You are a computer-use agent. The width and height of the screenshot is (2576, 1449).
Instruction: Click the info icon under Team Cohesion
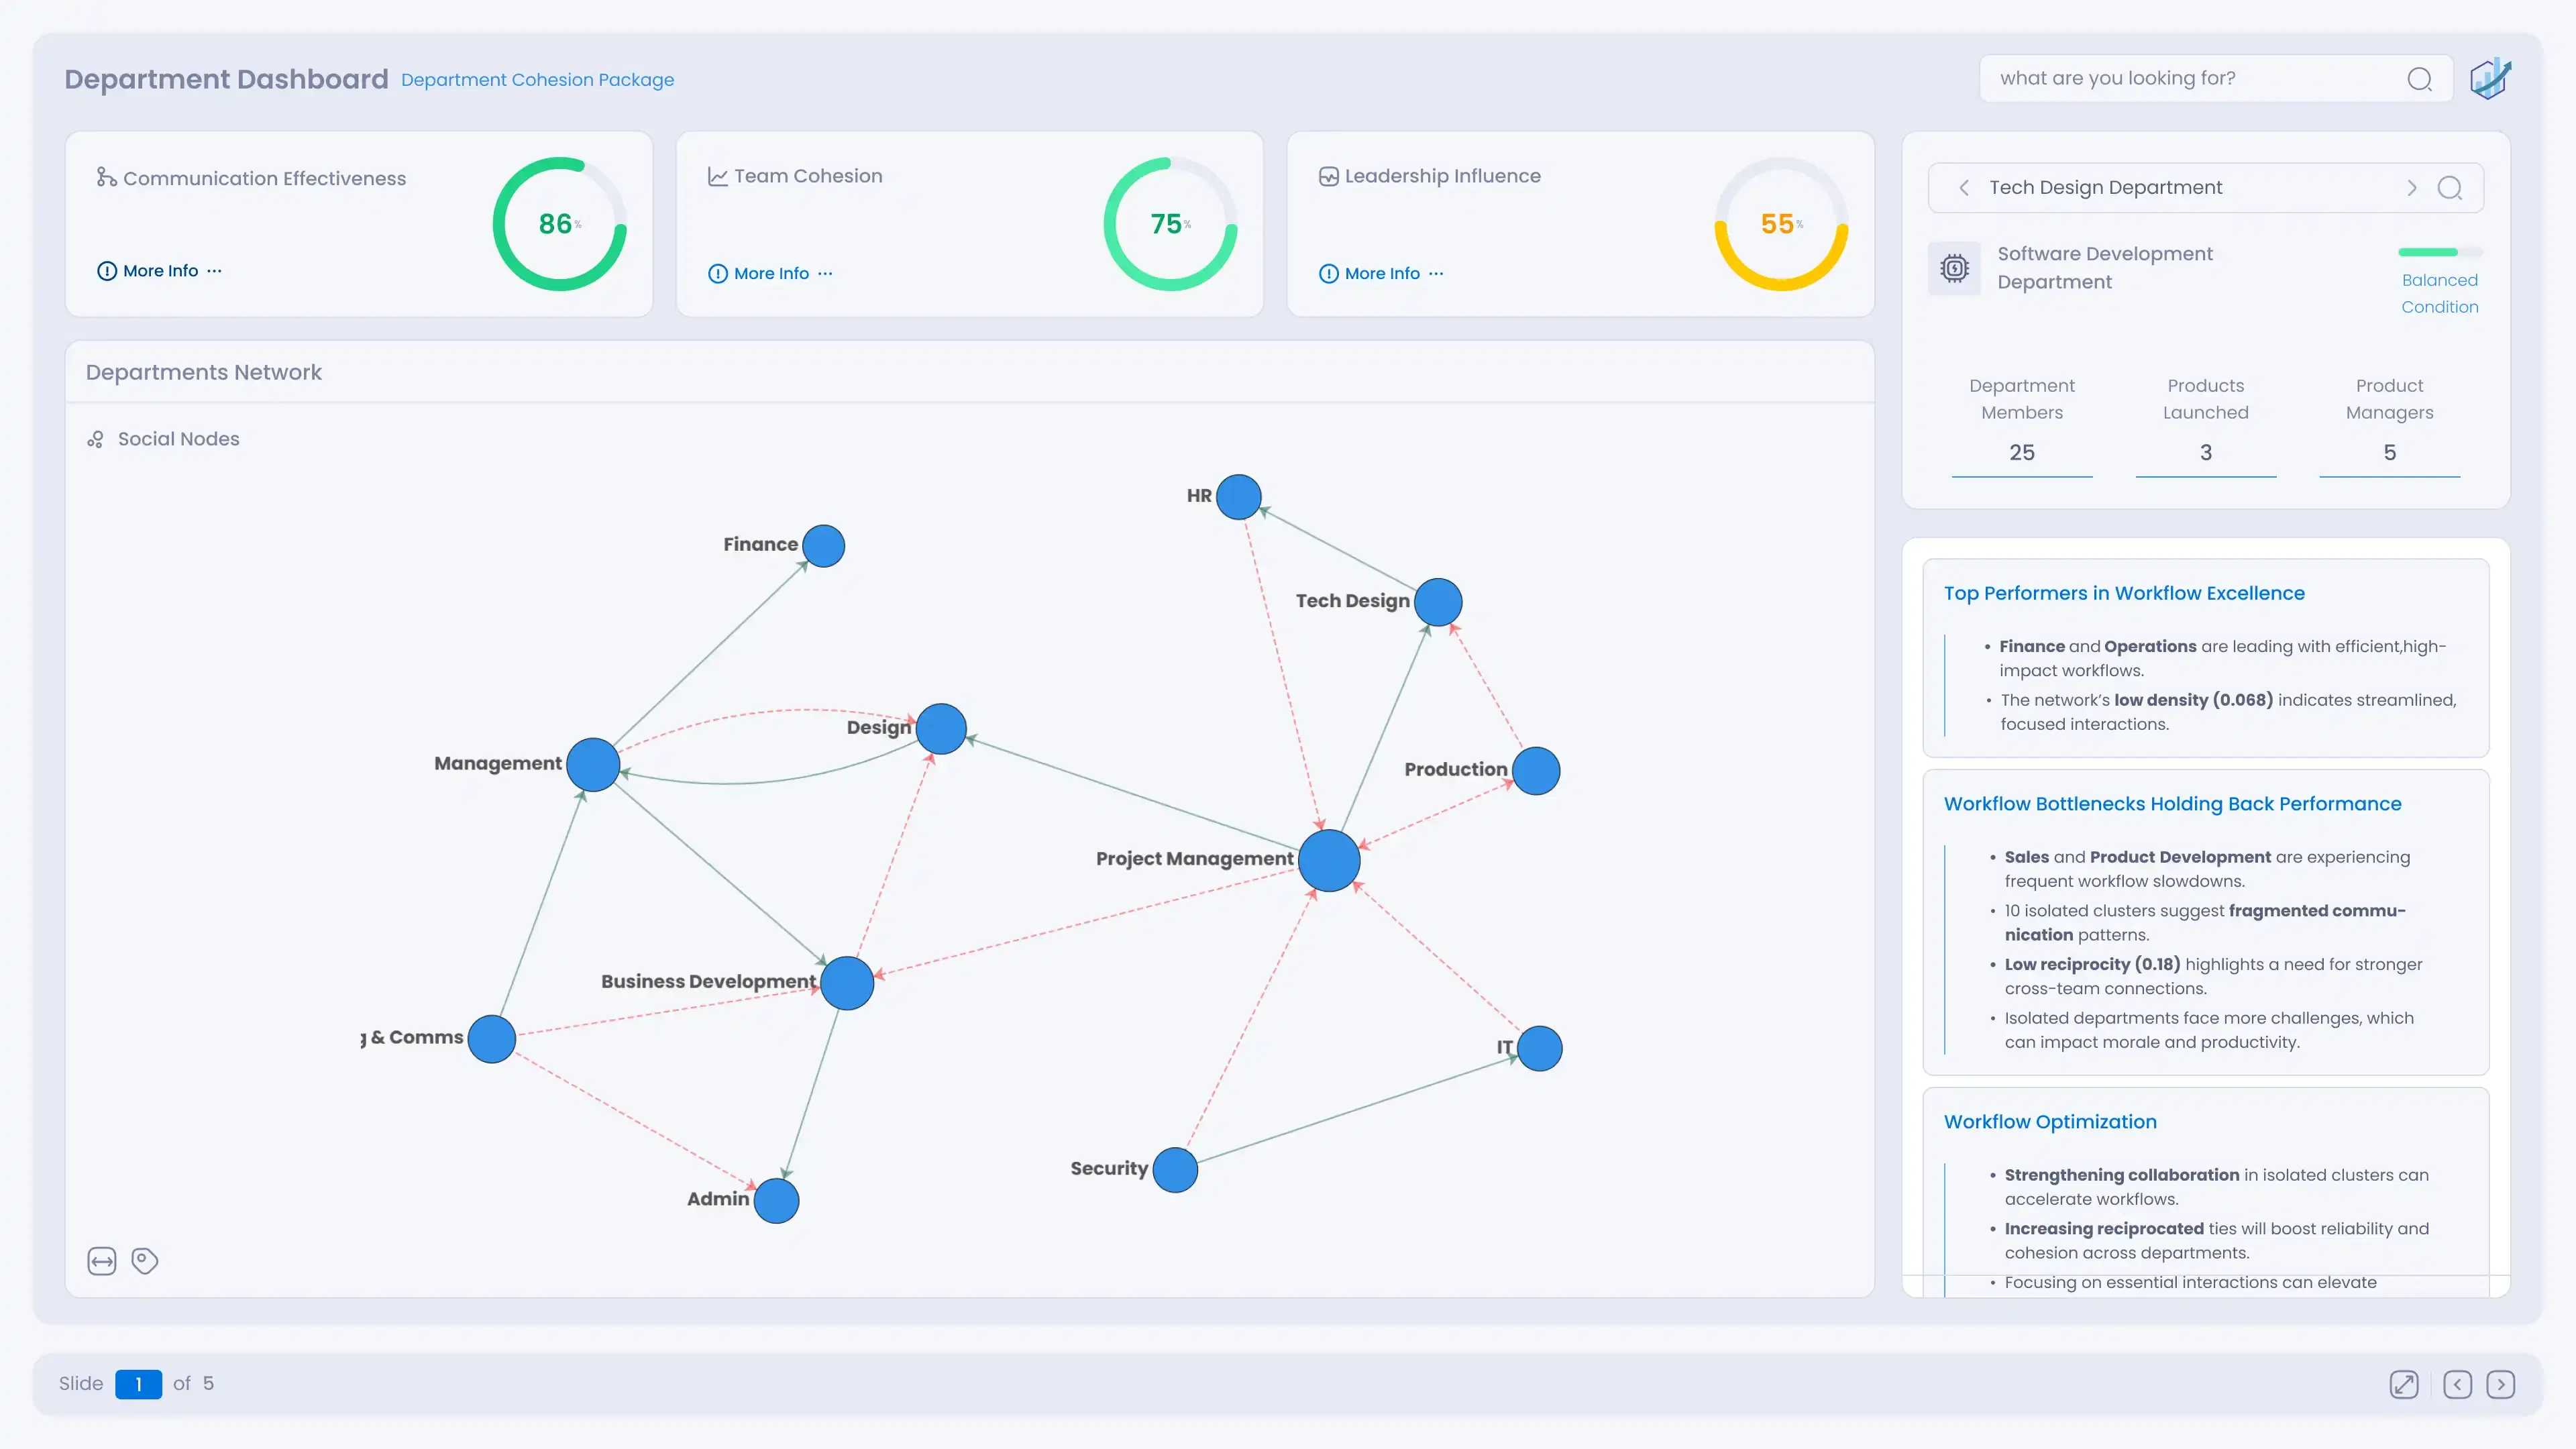(x=718, y=274)
